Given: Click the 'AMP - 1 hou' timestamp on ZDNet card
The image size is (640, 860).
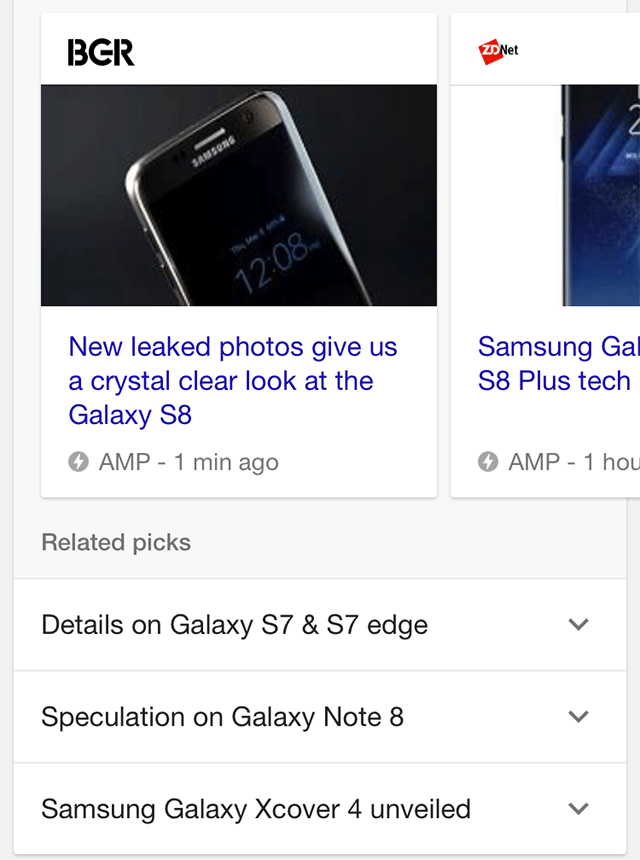Looking at the screenshot, I should (x=574, y=462).
